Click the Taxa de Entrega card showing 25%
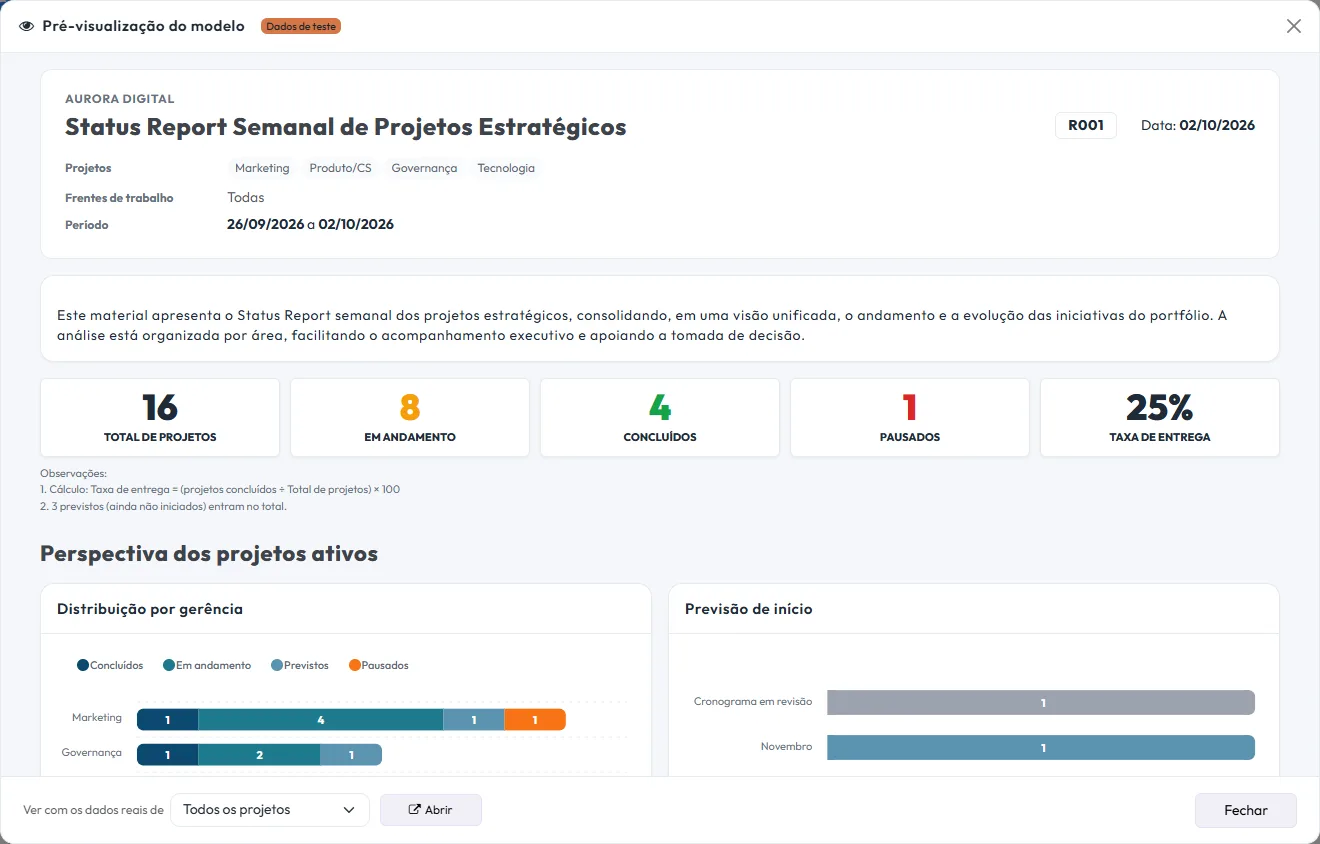The image size is (1320, 844). tap(1160, 418)
